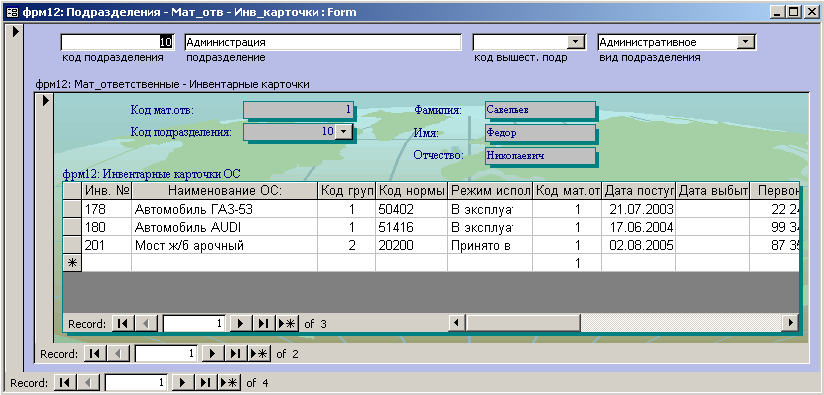Select subform Мат_ответственные record selector arrow
Screen dimensions: 824x395
coord(45,100)
